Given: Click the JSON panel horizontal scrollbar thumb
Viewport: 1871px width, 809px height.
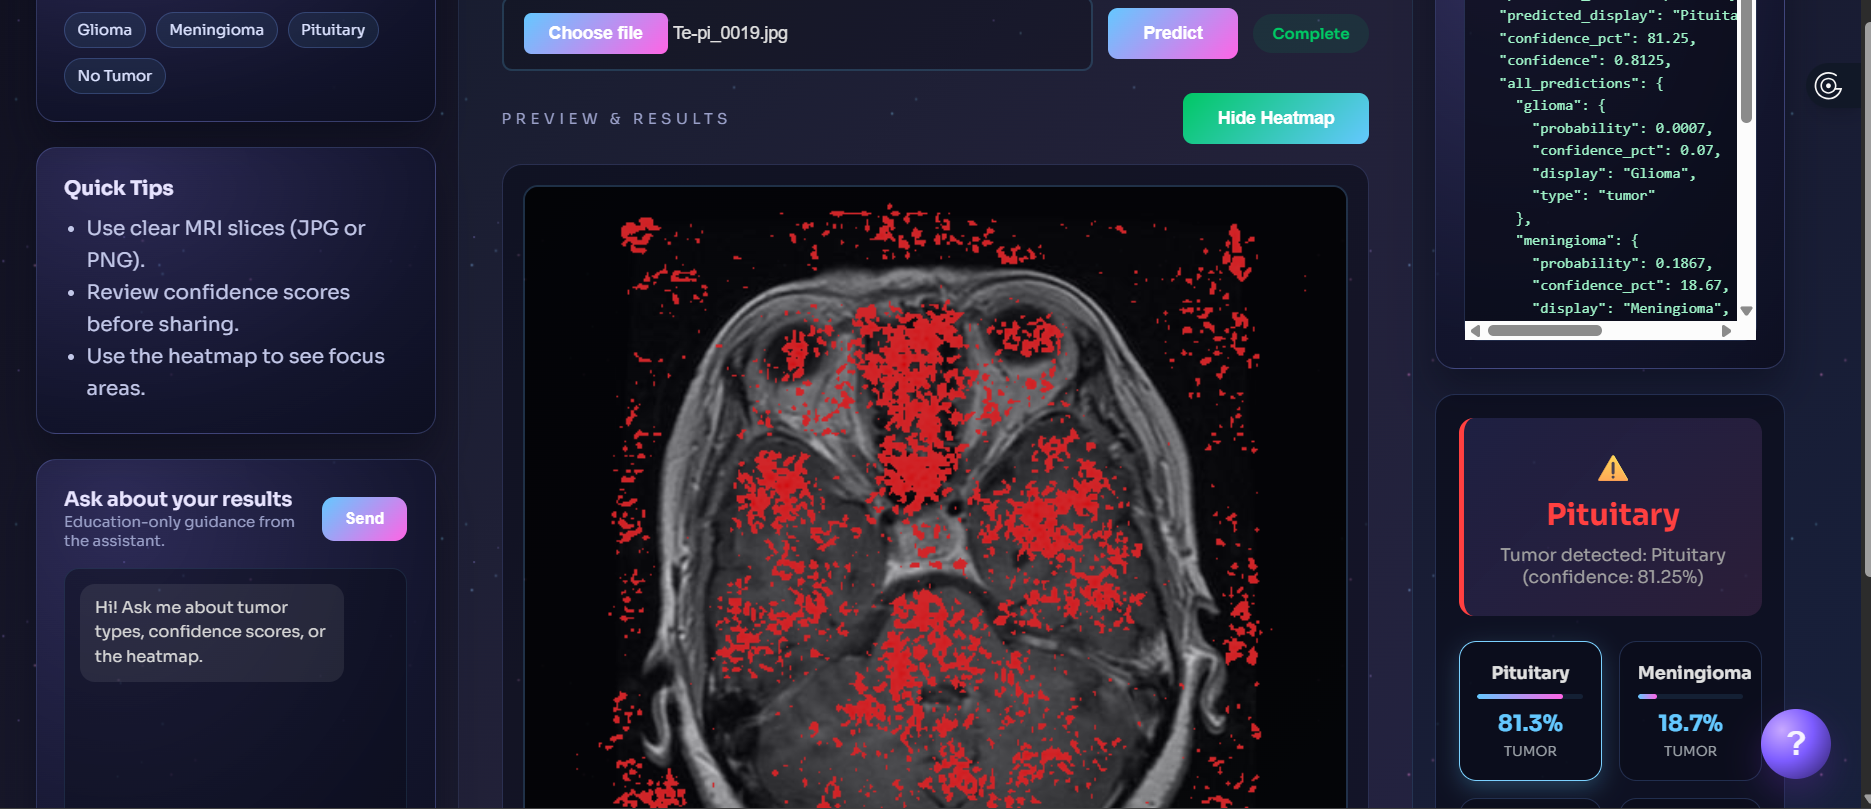Looking at the screenshot, I should pos(1544,331).
